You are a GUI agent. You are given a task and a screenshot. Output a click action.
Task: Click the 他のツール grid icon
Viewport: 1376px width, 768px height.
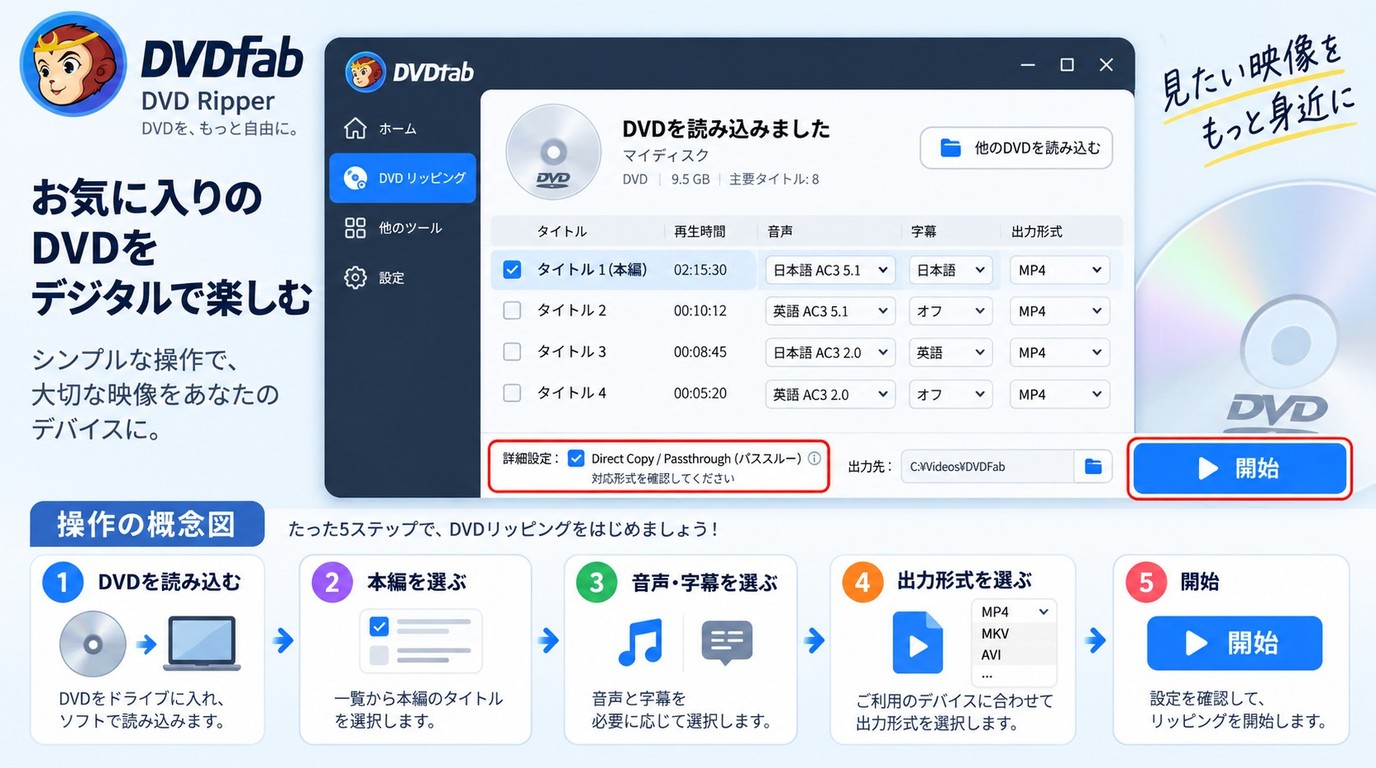point(355,228)
